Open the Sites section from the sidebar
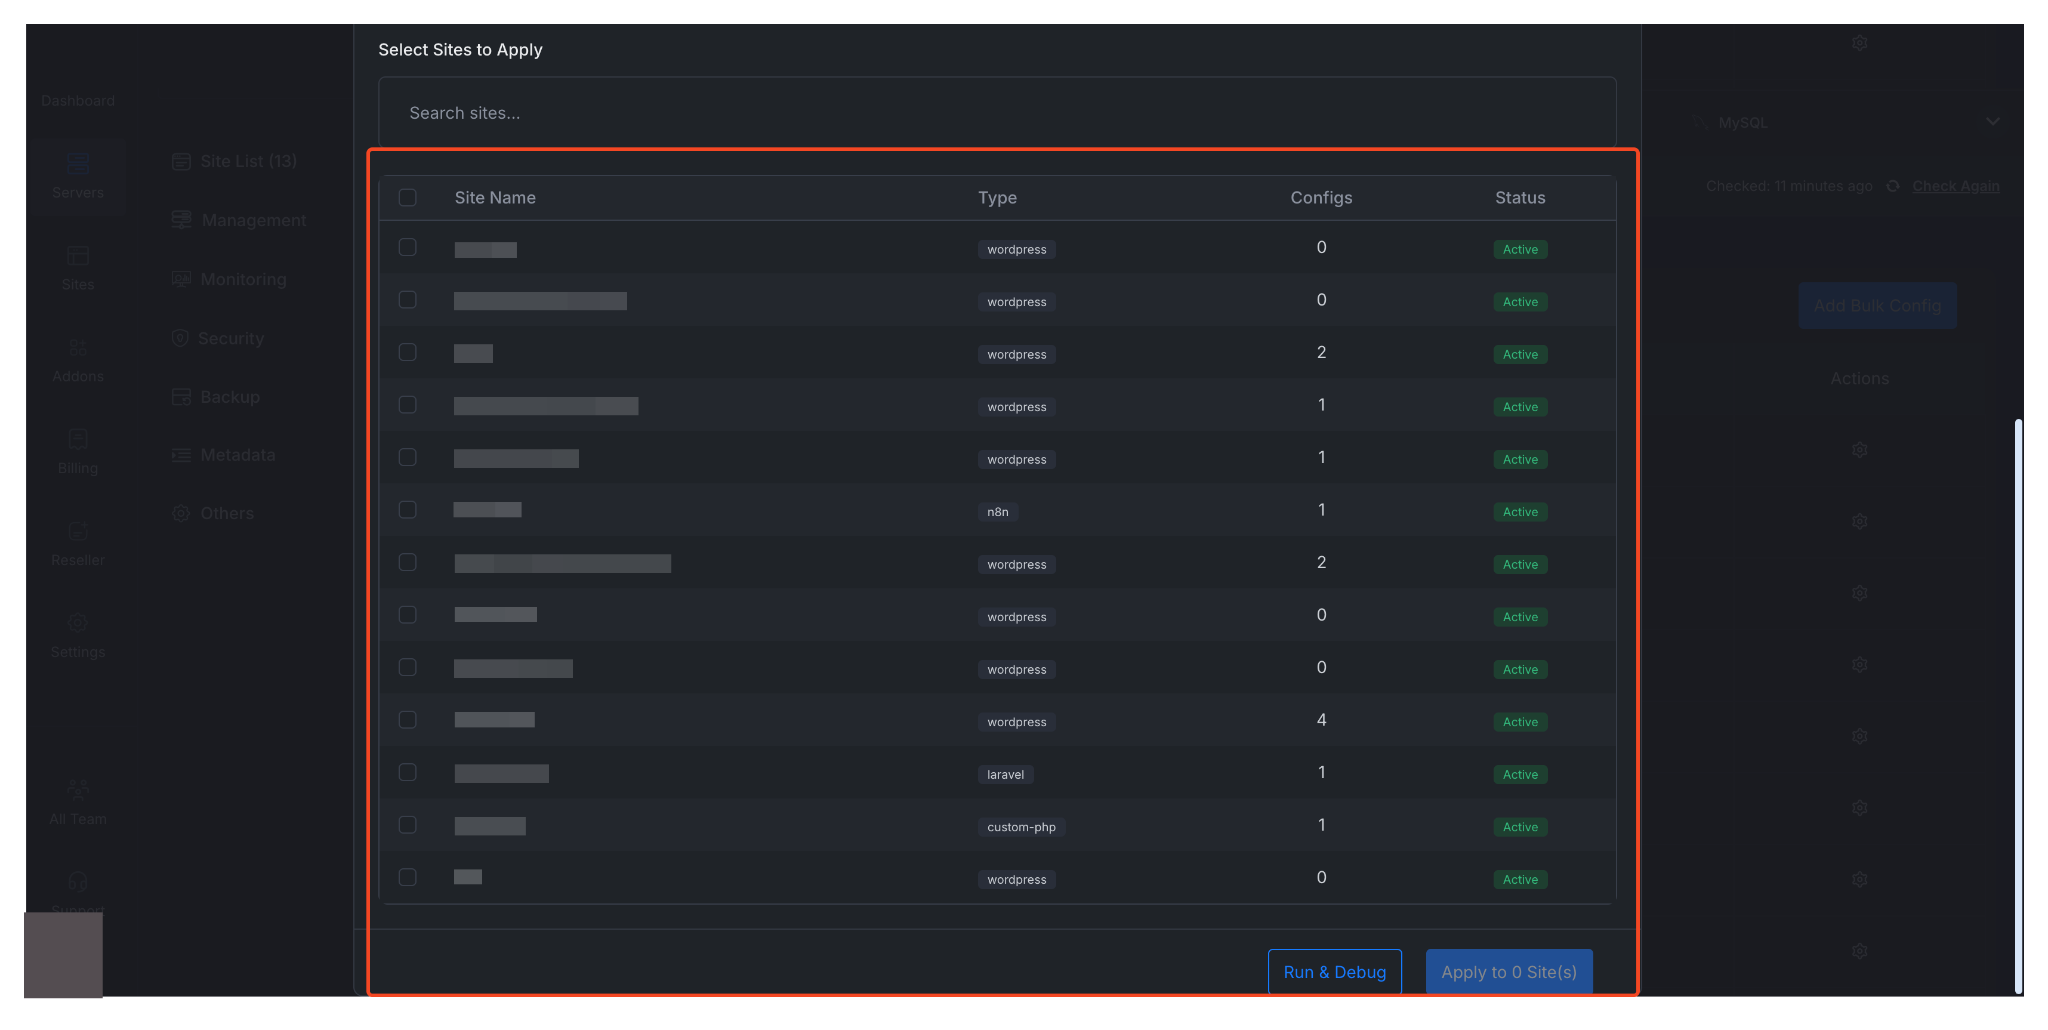Image resolution: width=2048 pixels, height=1030 pixels. [x=77, y=257]
